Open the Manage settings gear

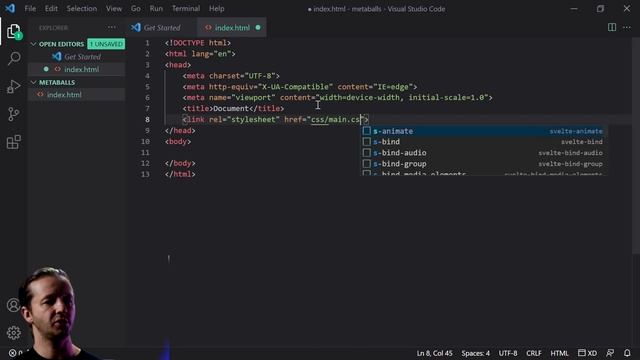pos(13,333)
